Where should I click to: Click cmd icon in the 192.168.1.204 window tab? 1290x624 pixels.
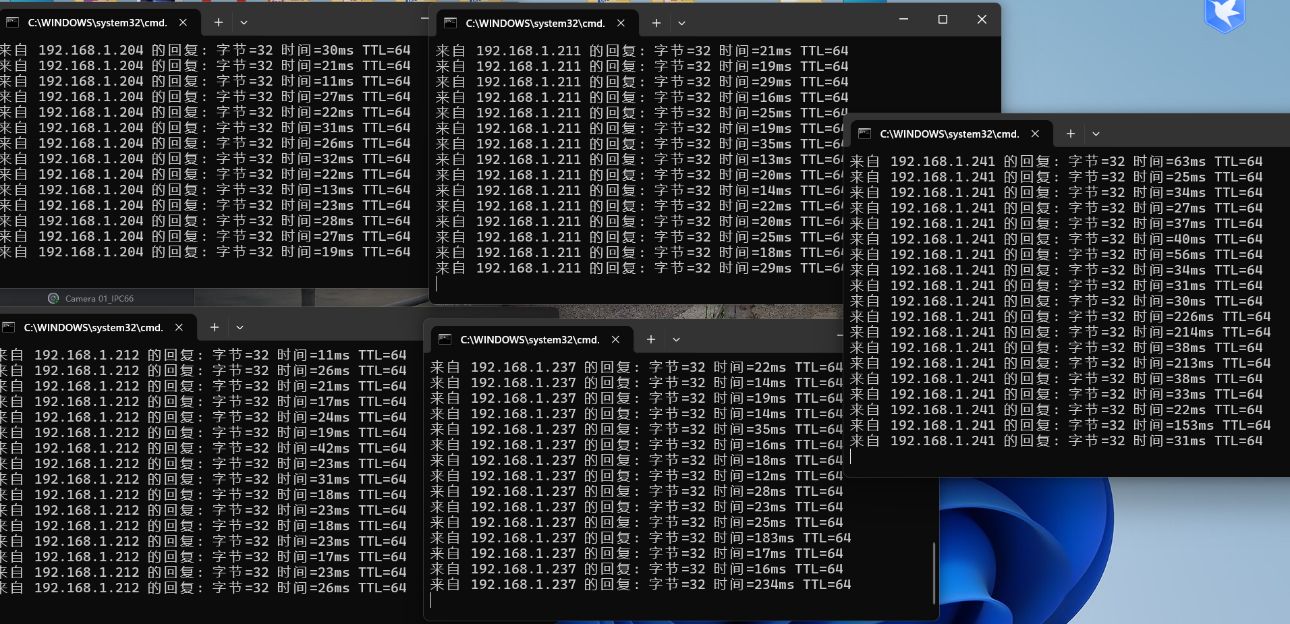pyautogui.click(x=12, y=22)
